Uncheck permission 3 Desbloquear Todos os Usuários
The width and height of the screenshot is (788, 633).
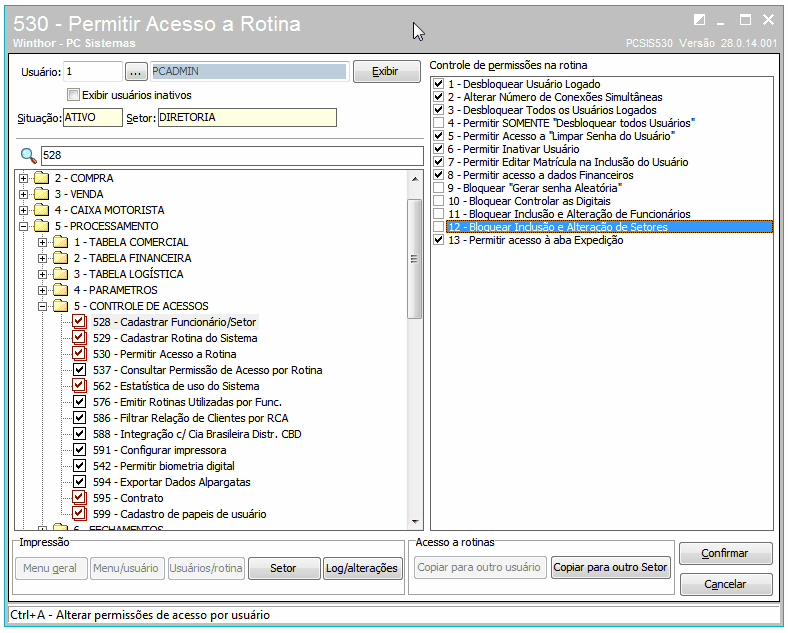(439, 110)
